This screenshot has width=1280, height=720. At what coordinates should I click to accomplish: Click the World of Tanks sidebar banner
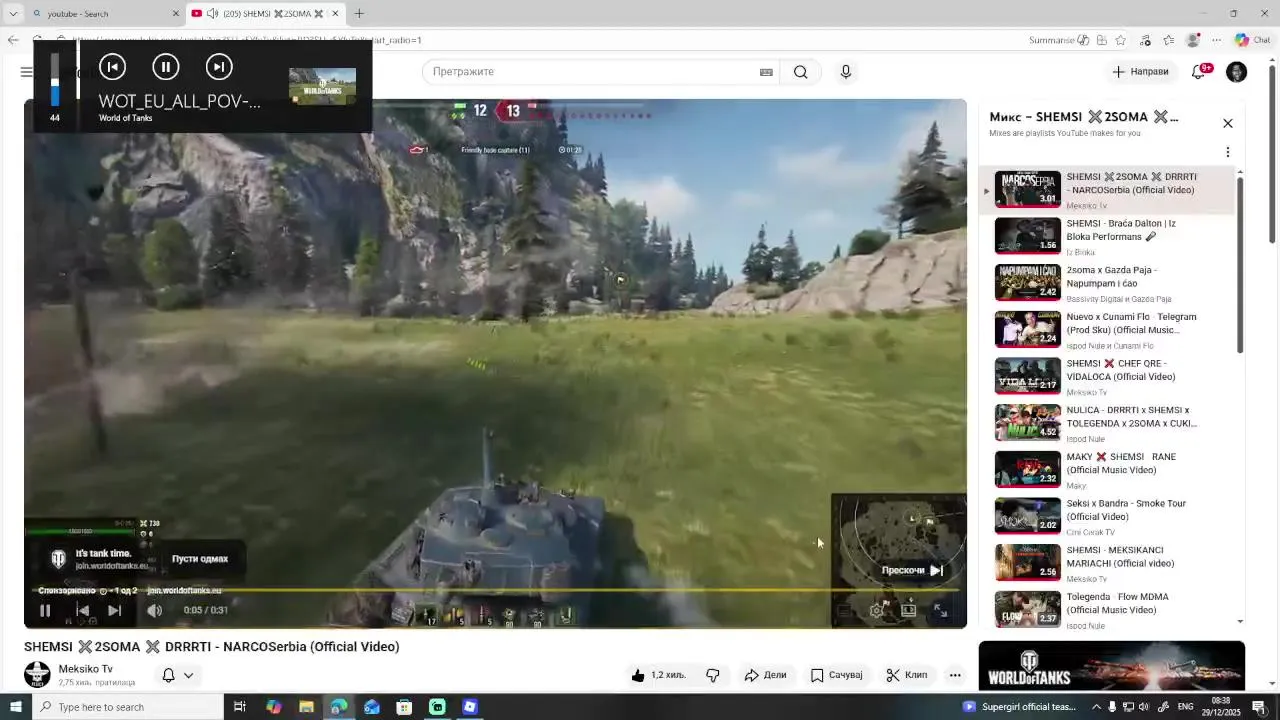coord(1112,666)
